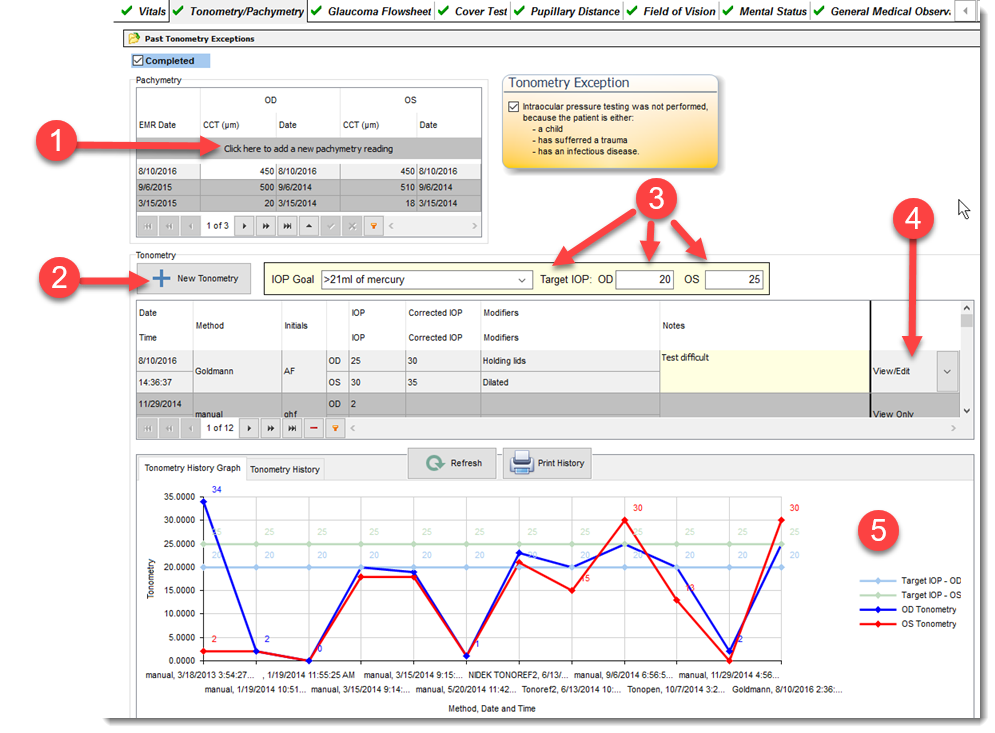Viewport: 995px width, 733px height.
Task: Click the pachymetry grid filter funnel icon
Action: click(x=374, y=226)
